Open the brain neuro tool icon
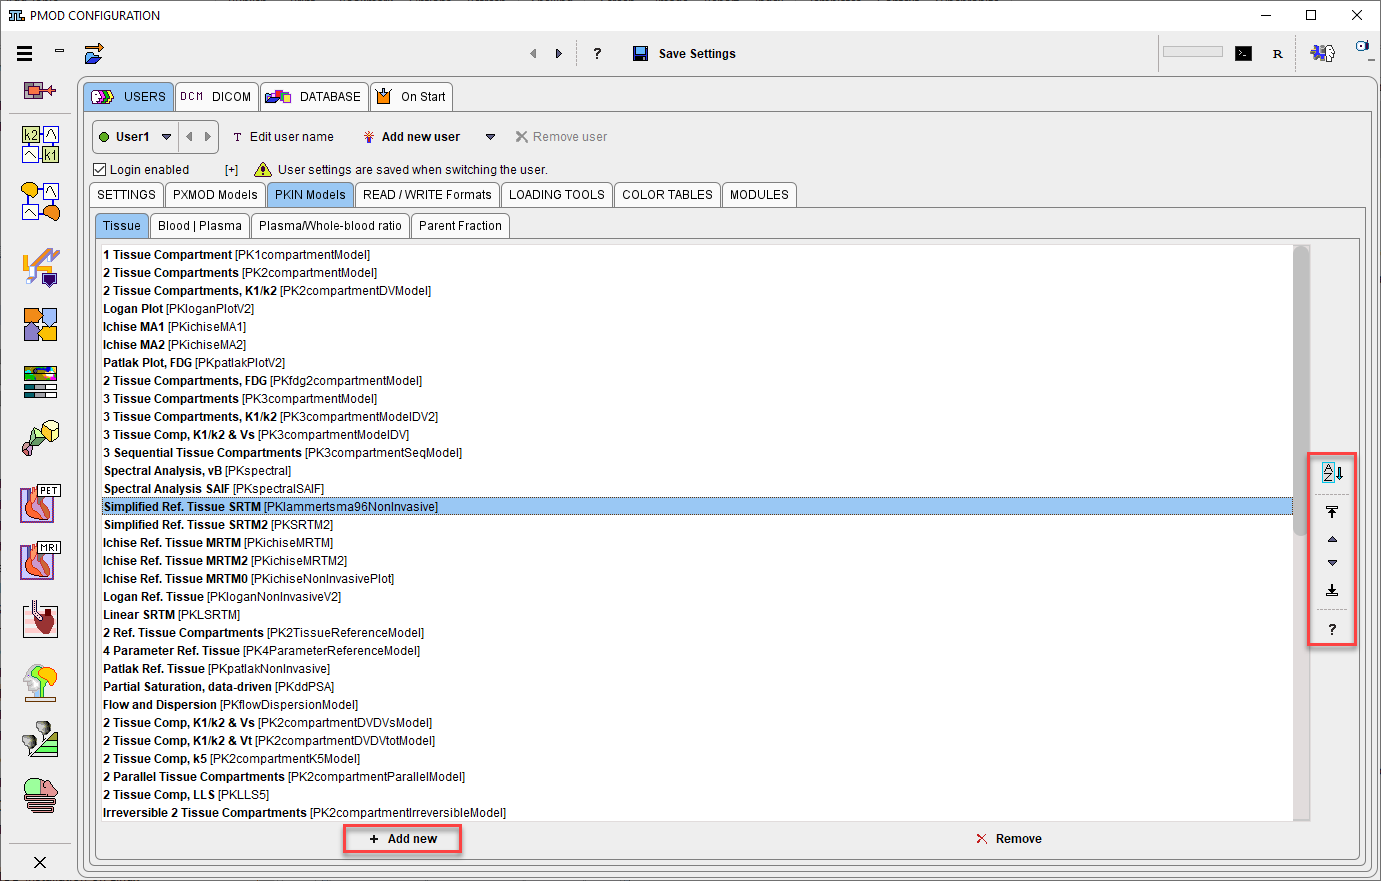Viewport: 1381px width, 881px height. [x=41, y=683]
